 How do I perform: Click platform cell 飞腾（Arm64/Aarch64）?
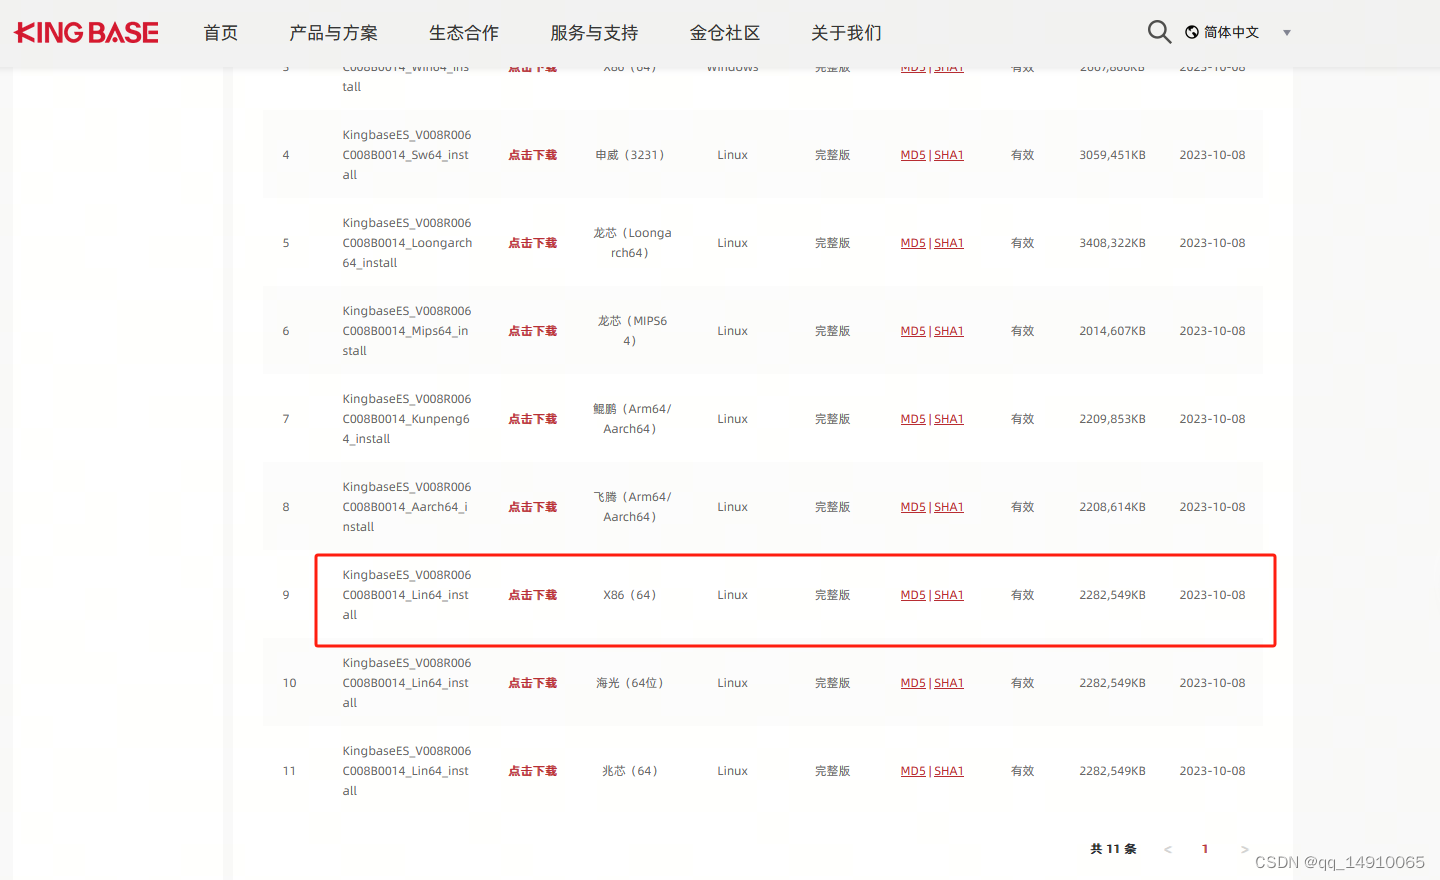tap(631, 507)
